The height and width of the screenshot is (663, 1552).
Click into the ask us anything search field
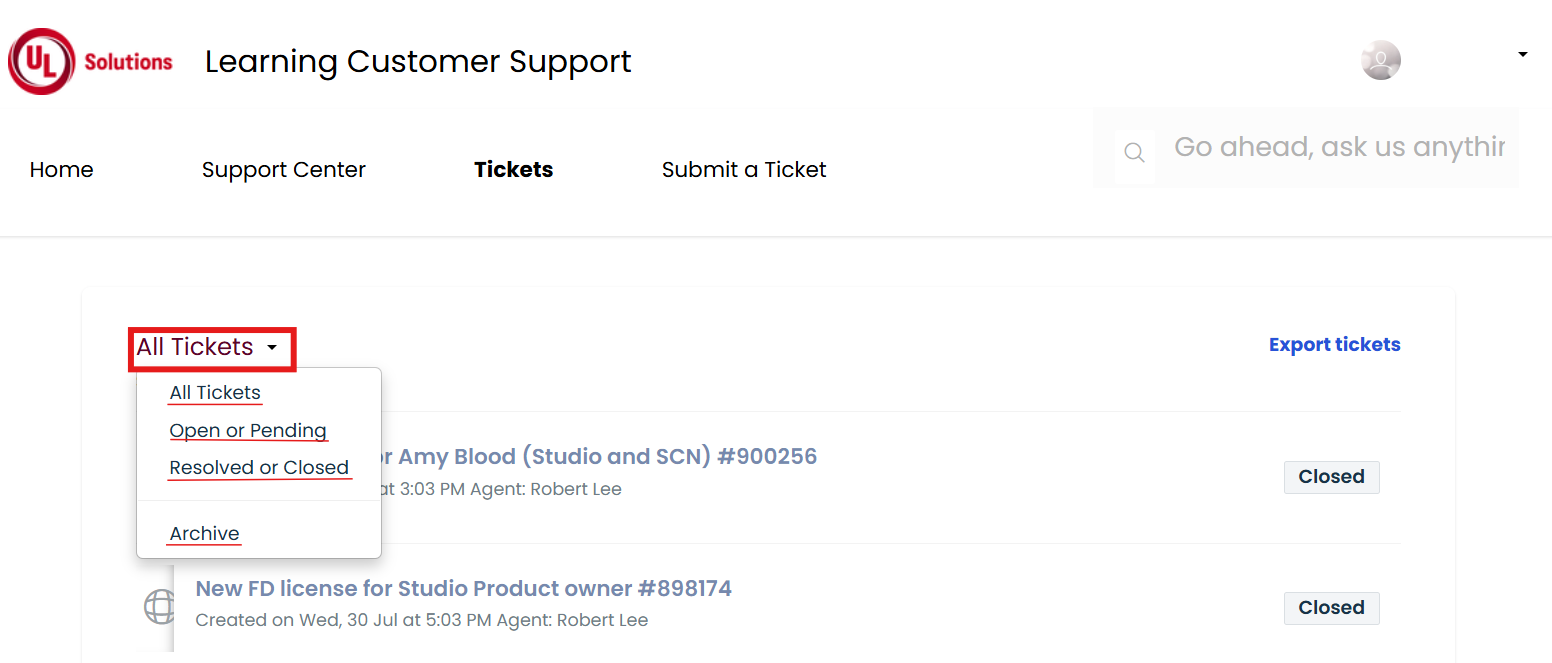[1339, 148]
